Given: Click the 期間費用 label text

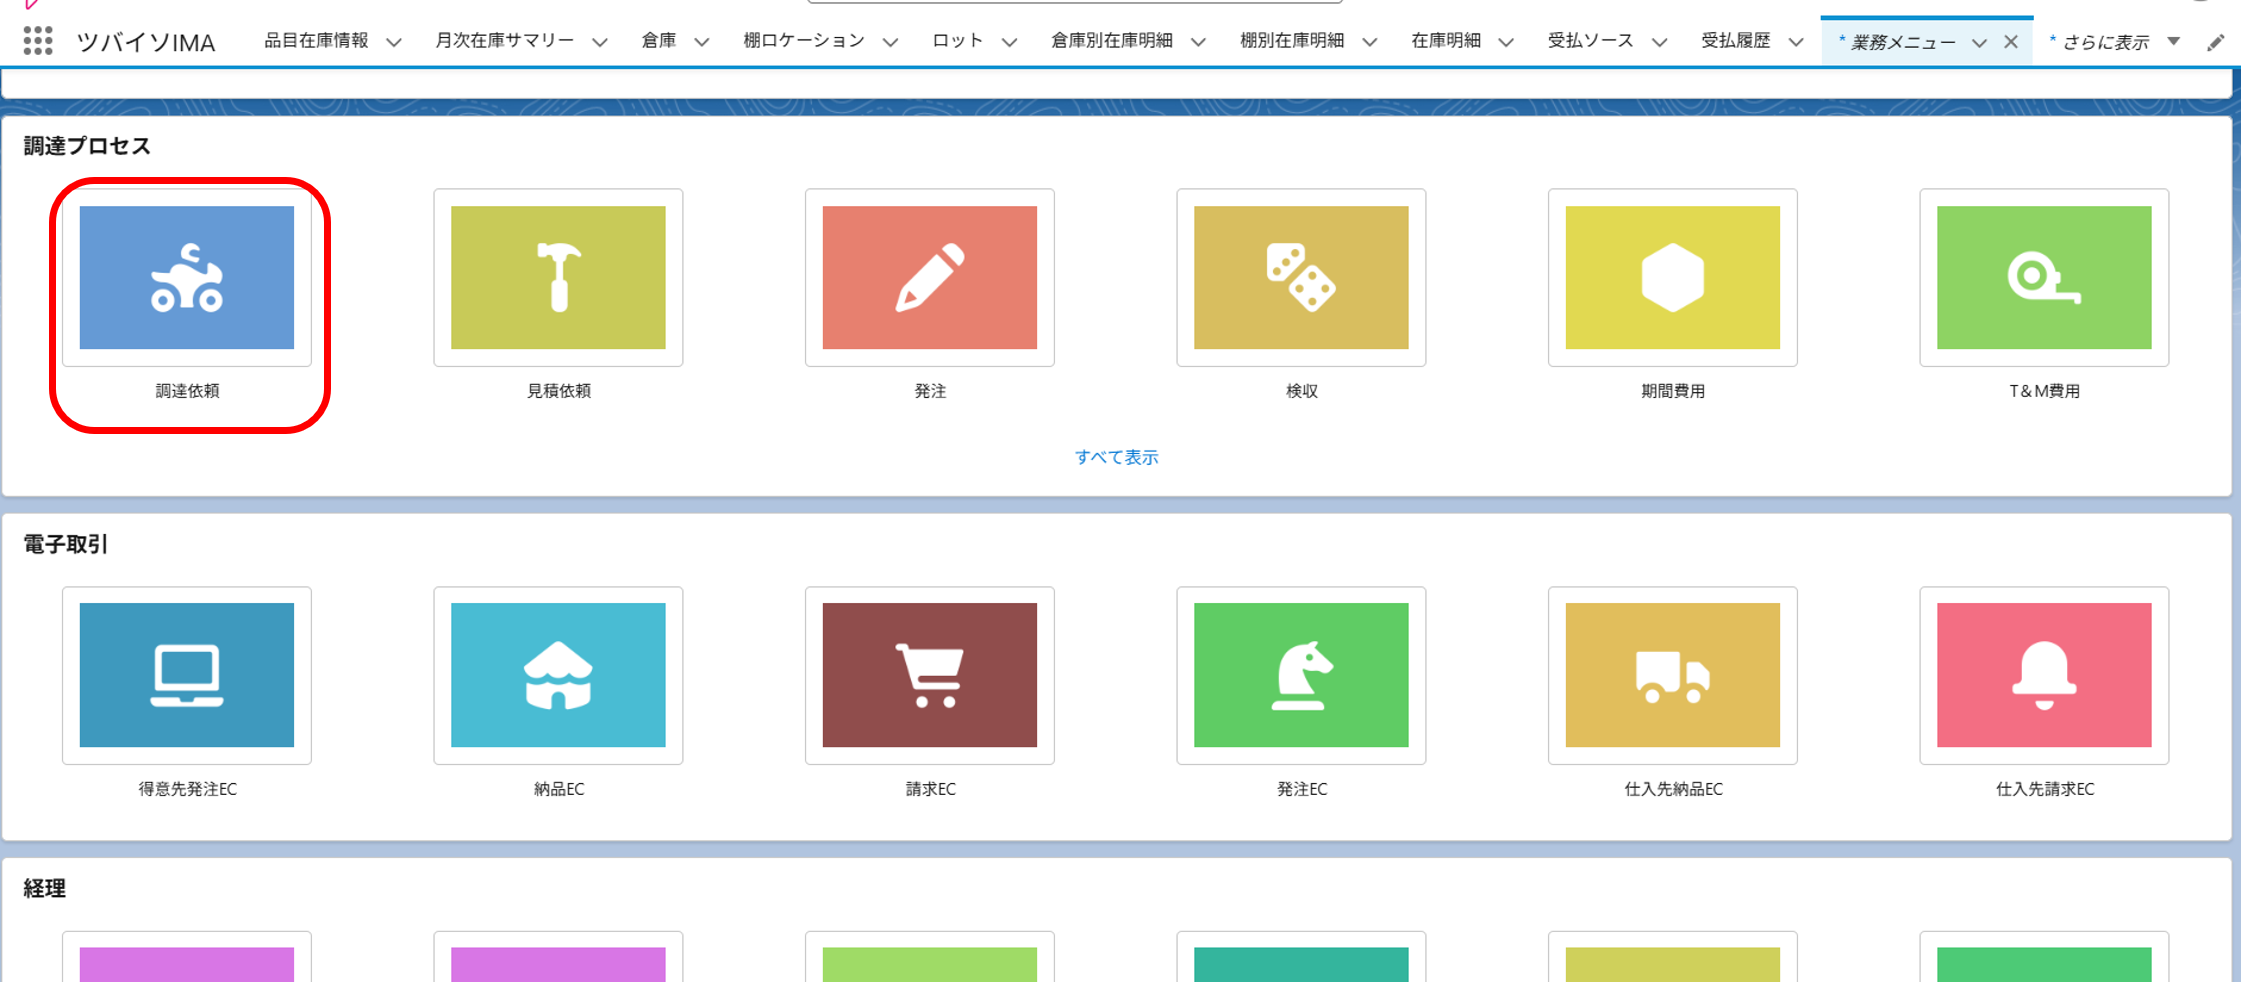Looking at the screenshot, I should [1673, 391].
